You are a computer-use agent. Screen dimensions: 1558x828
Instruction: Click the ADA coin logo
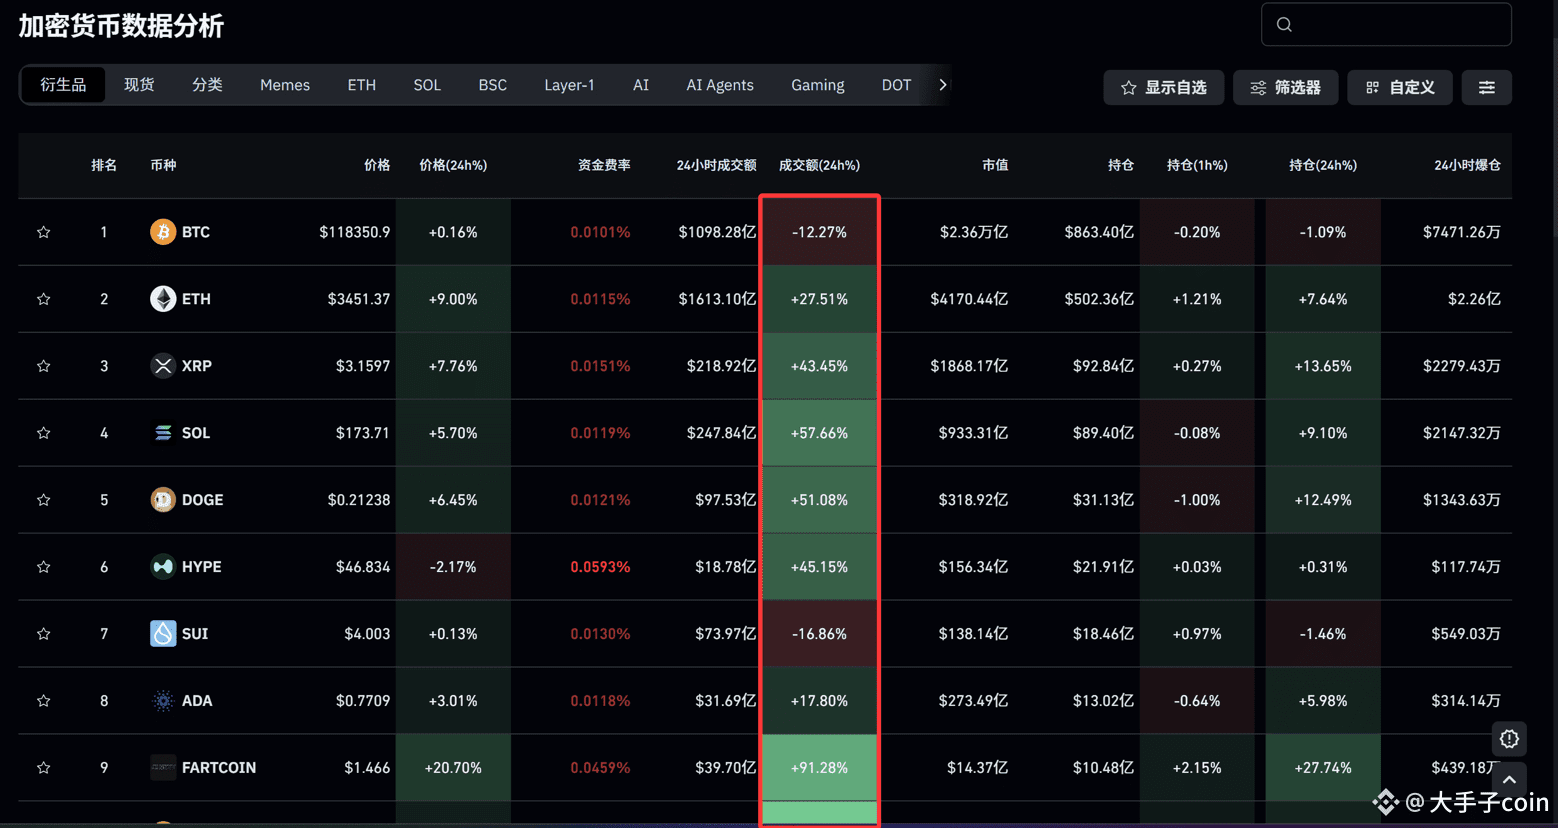point(163,701)
